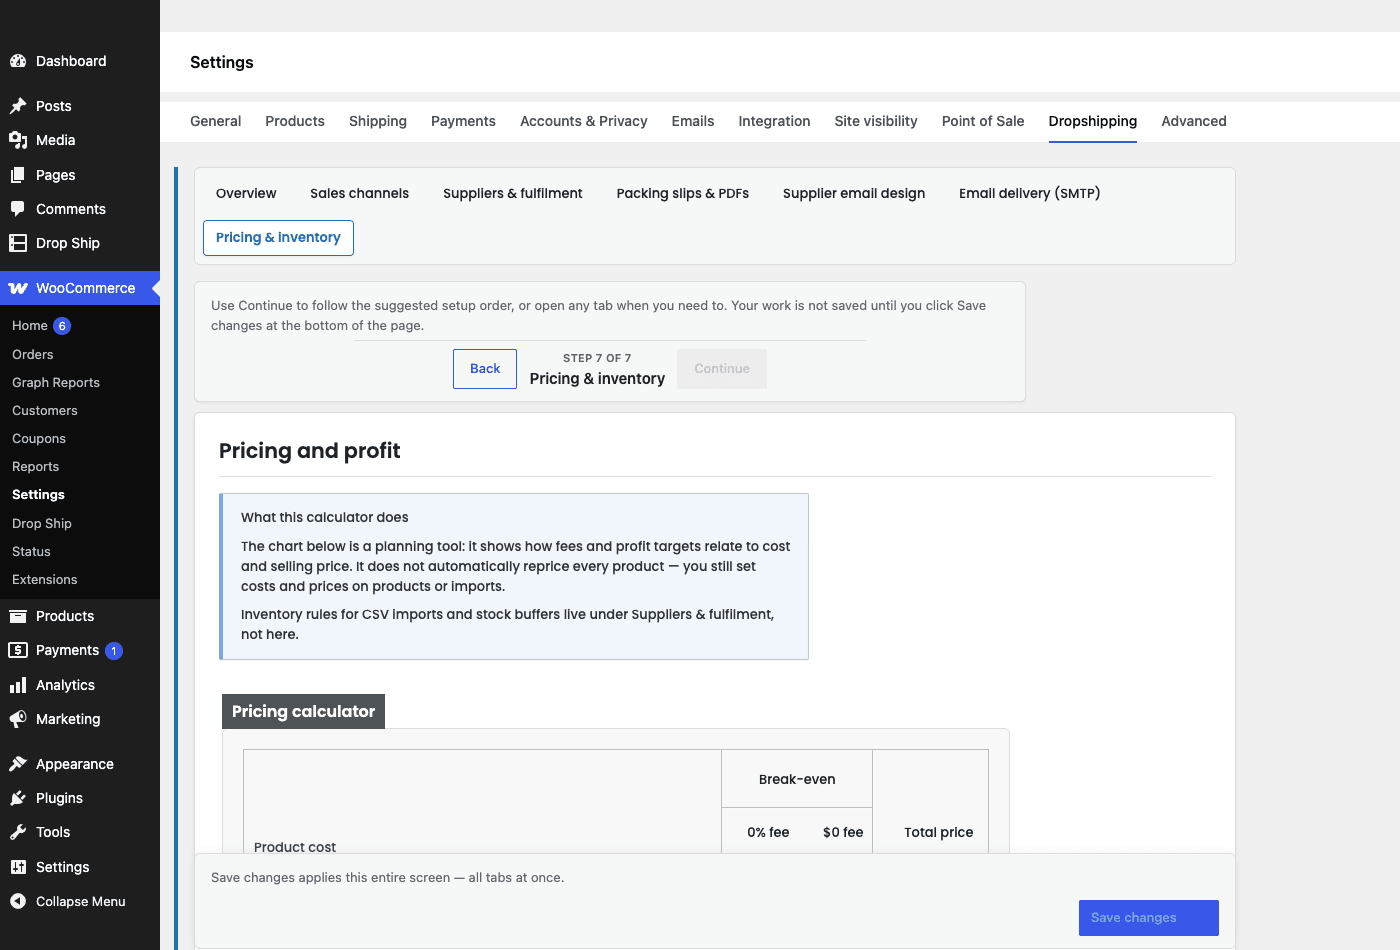Open Reports submenu link
This screenshot has height=950, width=1400.
[36, 467]
